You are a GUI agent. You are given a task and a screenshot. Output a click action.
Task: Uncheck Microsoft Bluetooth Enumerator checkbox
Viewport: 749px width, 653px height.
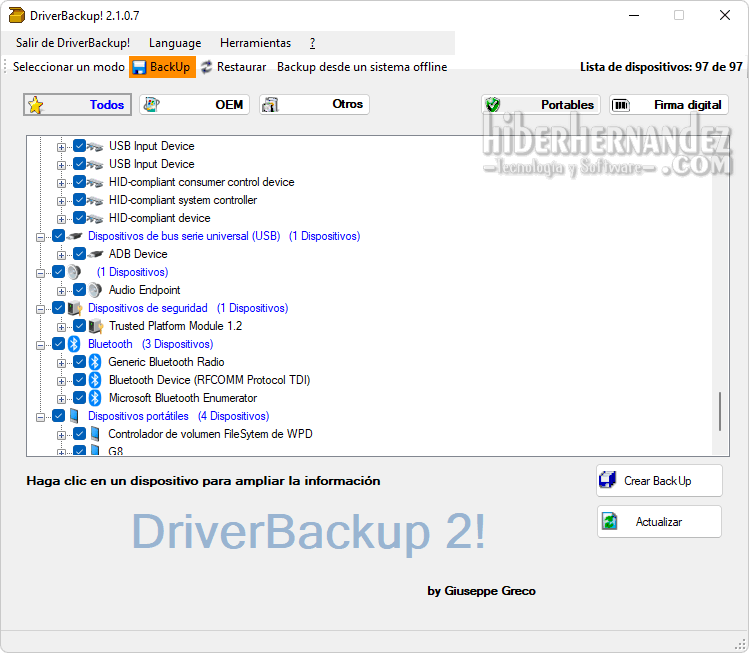pyautogui.click(x=79, y=398)
